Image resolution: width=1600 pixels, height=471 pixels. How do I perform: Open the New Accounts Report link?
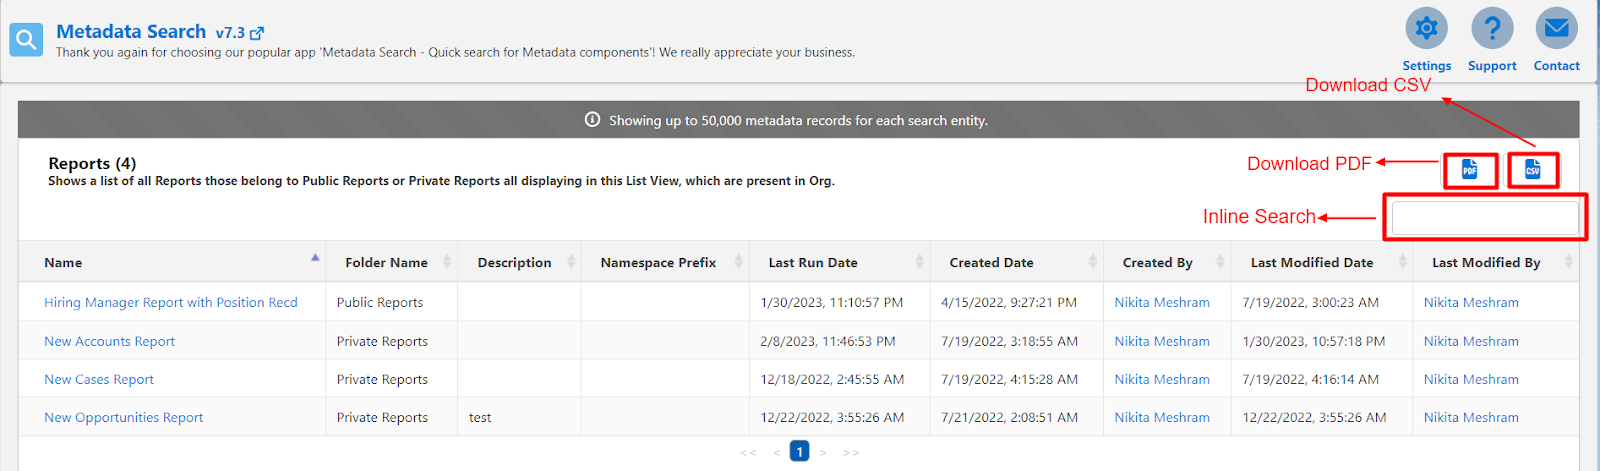[109, 341]
